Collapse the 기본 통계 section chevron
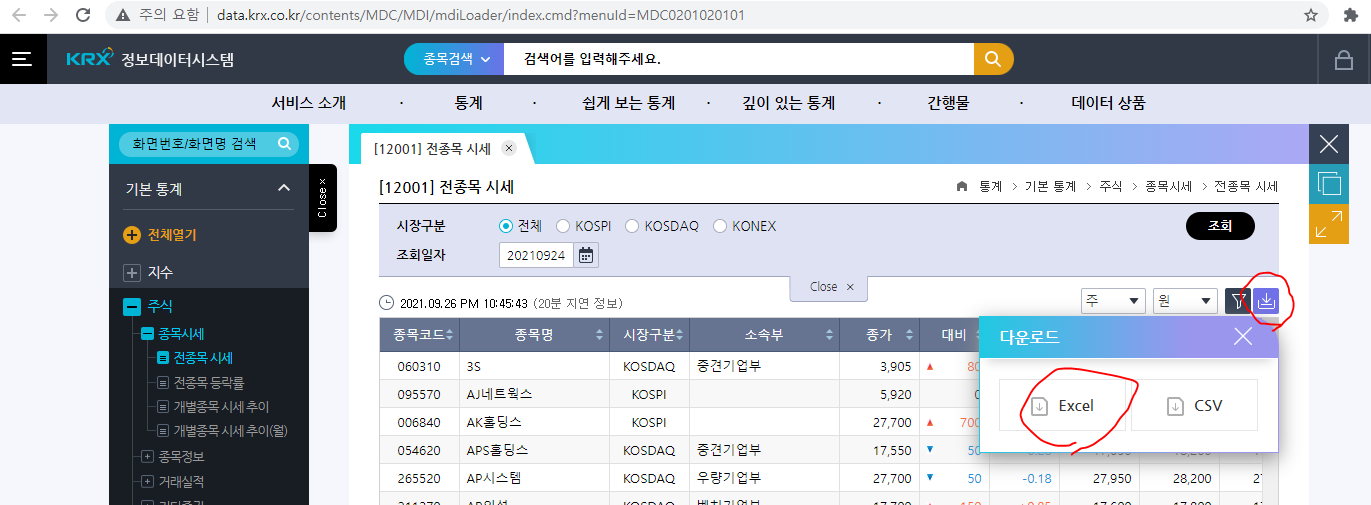Screen dimensions: 1371x505 click(x=284, y=188)
